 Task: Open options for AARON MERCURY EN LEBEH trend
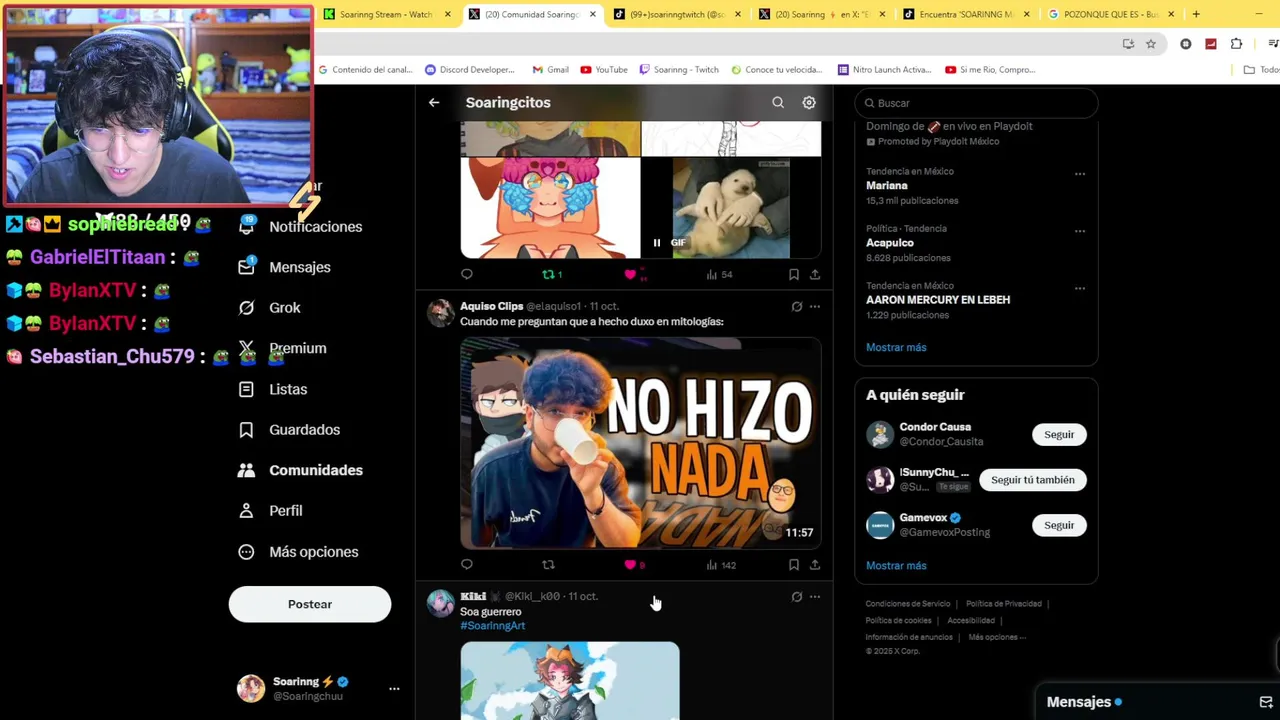[x=1080, y=288]
